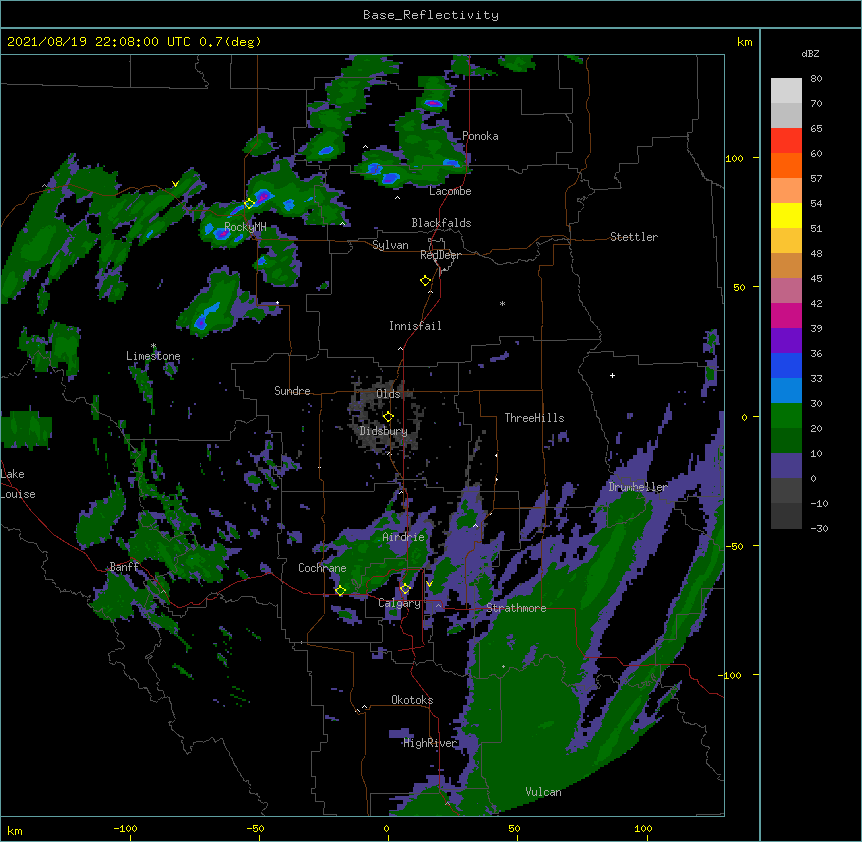Click the 0 tick on the vertical axis

[744, 417]
